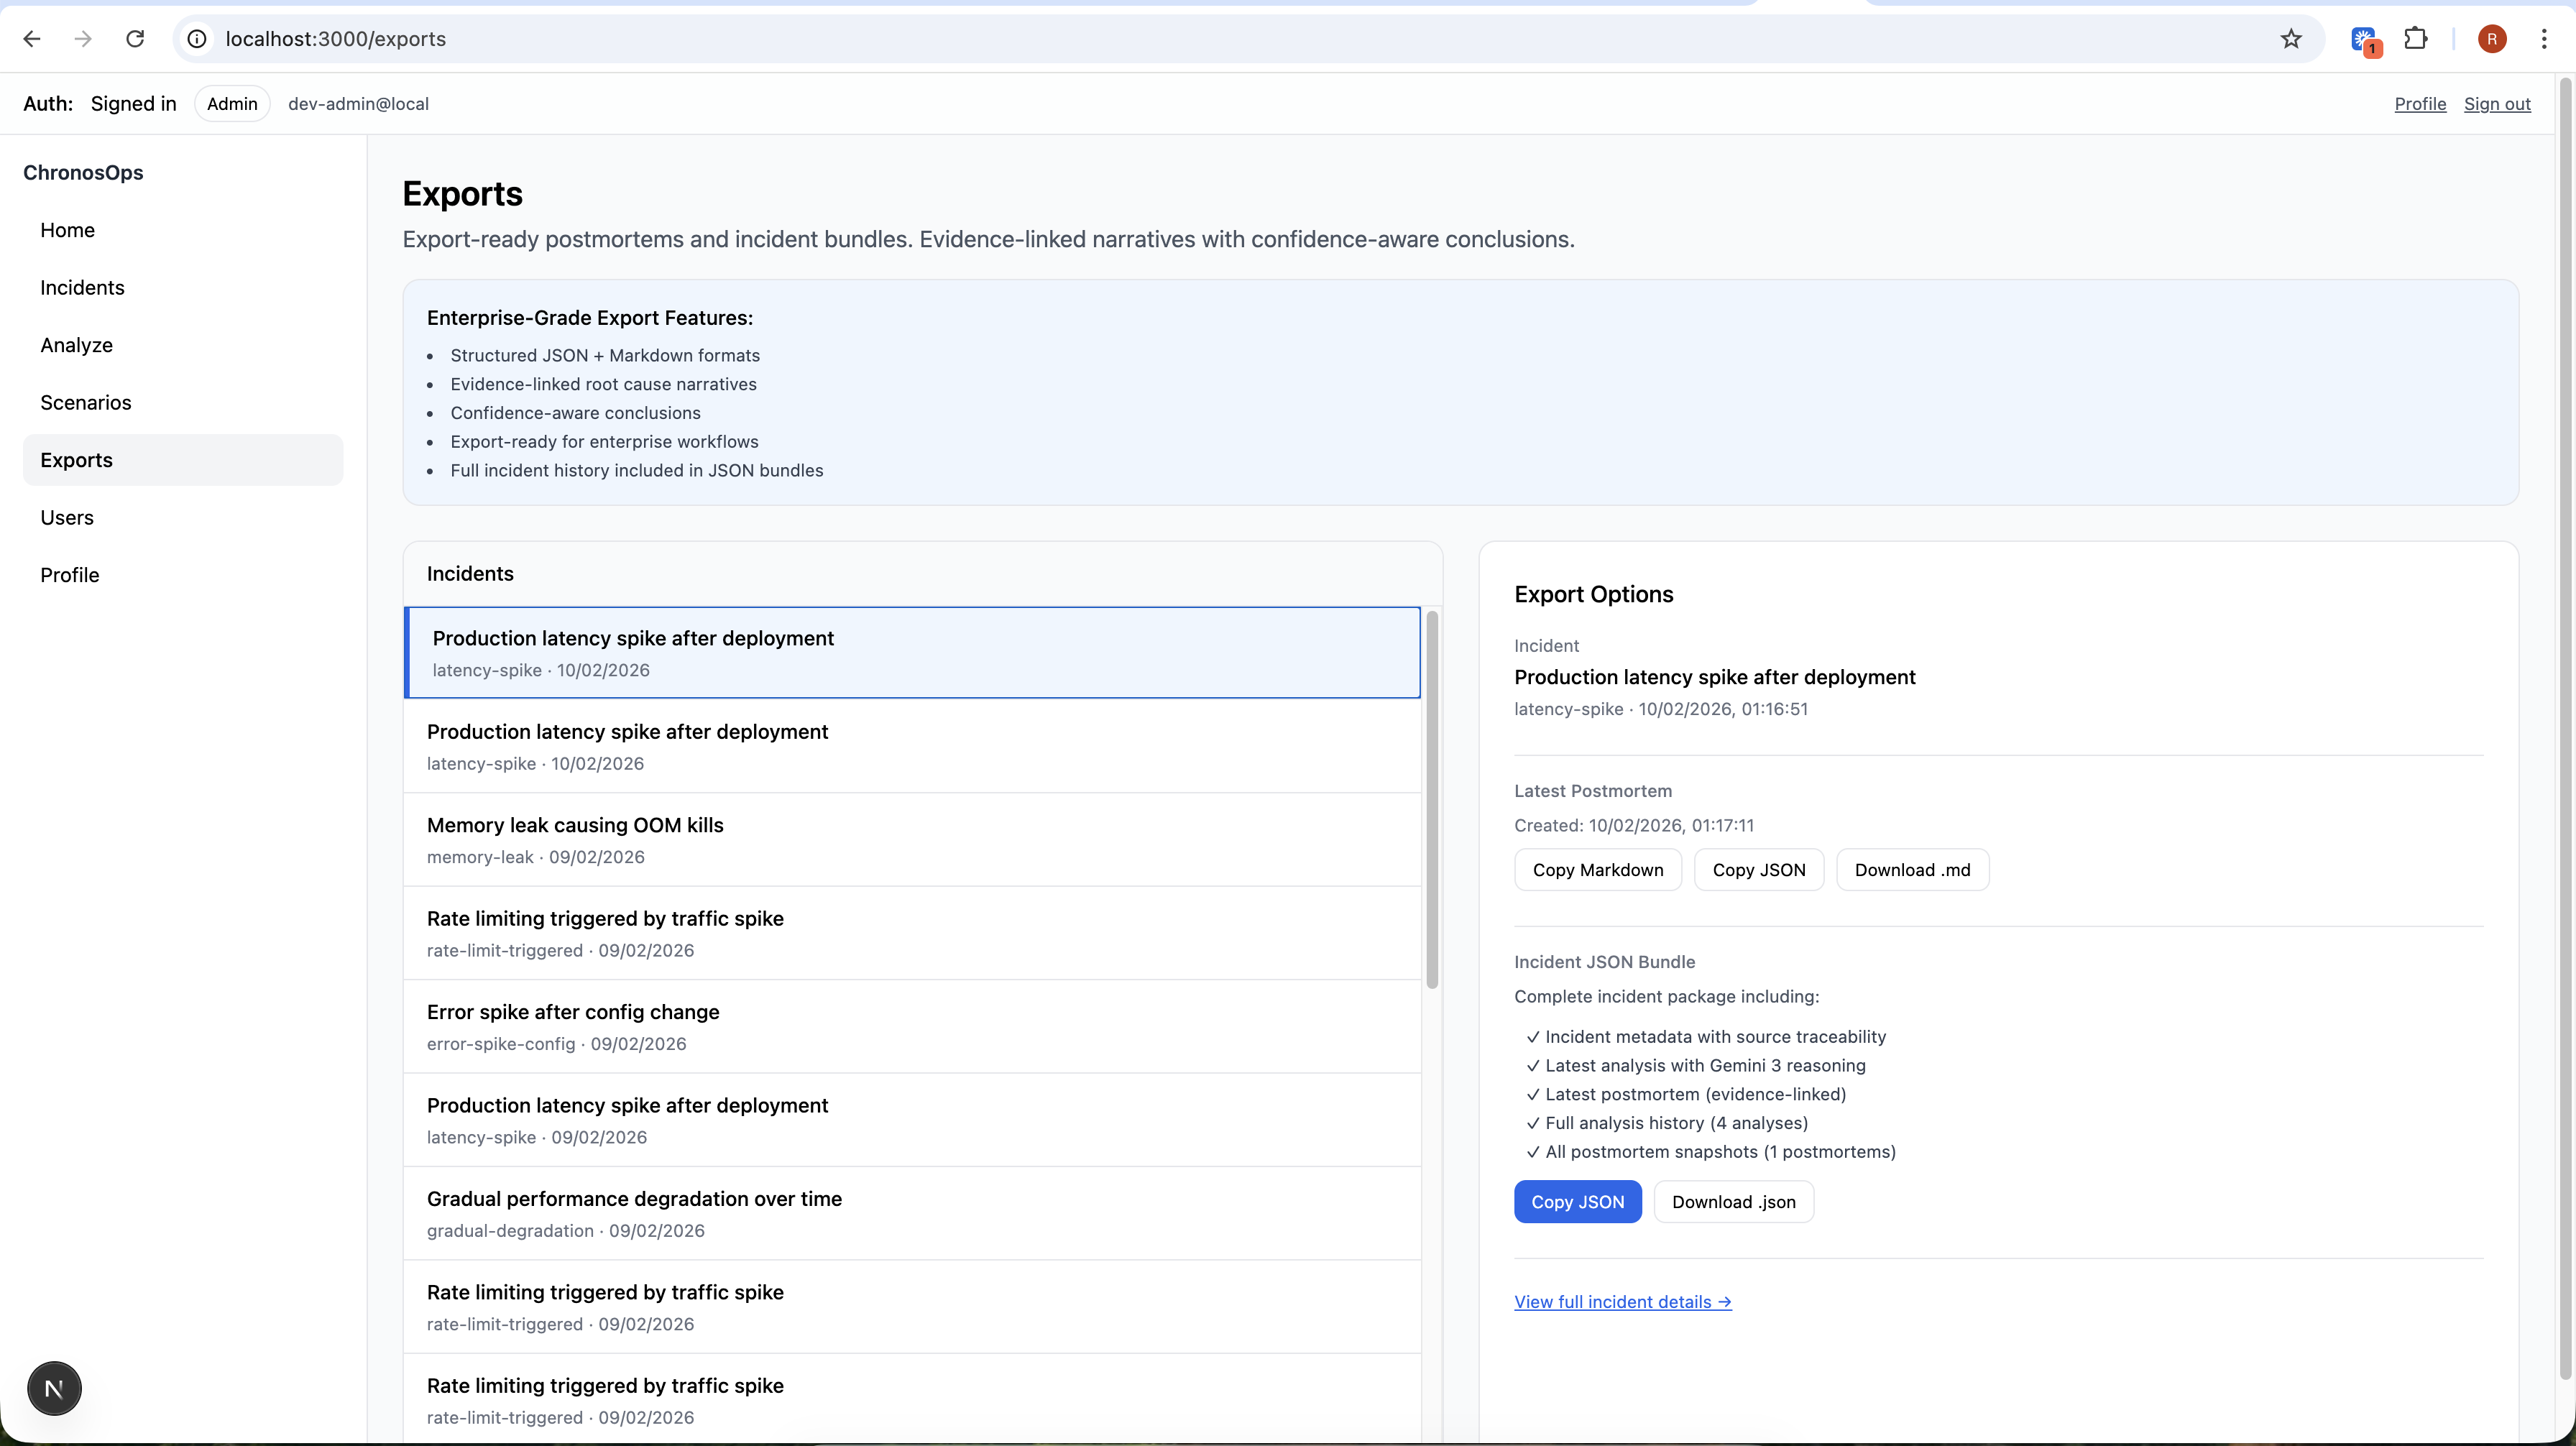Screen dimensions: 2576x1446
Task: Go to Incidents in sidebar
Action: point(82,288)
